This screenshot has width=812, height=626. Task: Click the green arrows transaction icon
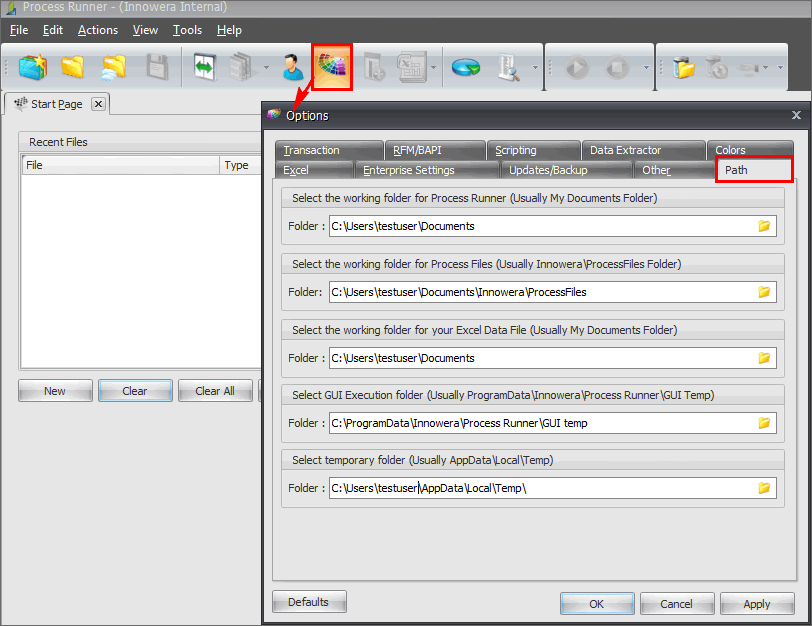point(205,67)
